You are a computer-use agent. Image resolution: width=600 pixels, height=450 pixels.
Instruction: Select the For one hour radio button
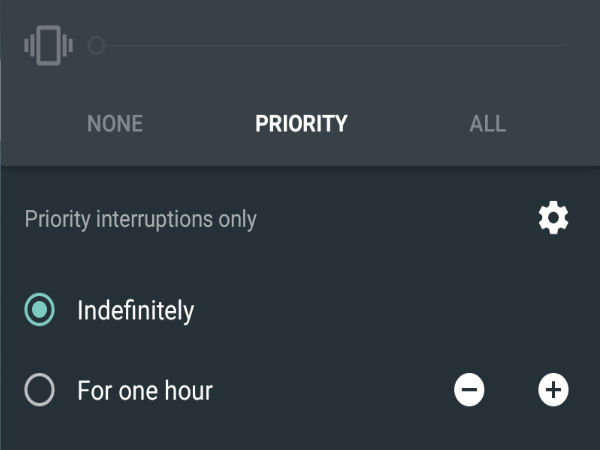click(x=39, y=390)
